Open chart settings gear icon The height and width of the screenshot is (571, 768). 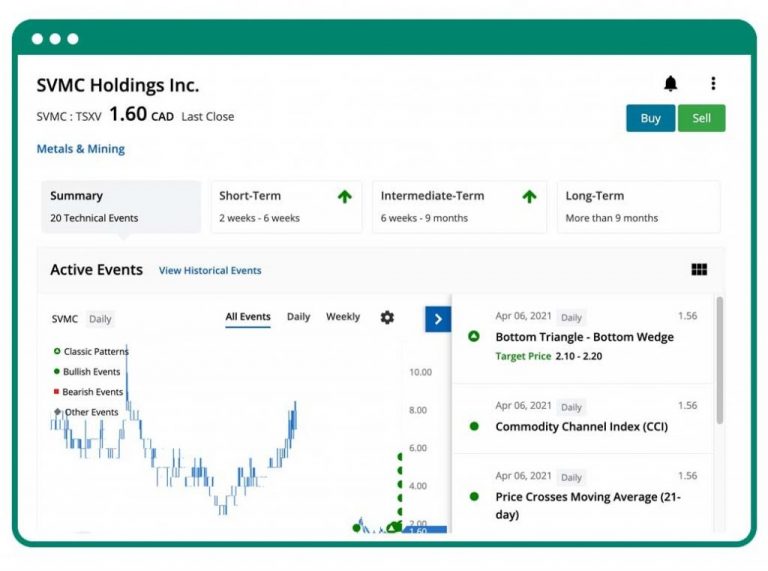(387, 317)
